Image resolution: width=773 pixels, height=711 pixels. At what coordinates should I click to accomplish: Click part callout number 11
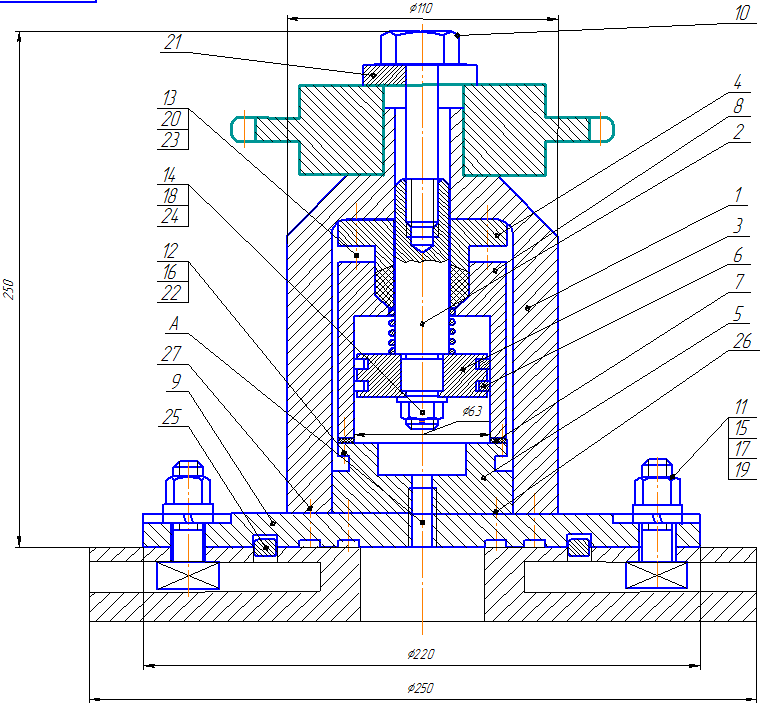pos(741,407)
